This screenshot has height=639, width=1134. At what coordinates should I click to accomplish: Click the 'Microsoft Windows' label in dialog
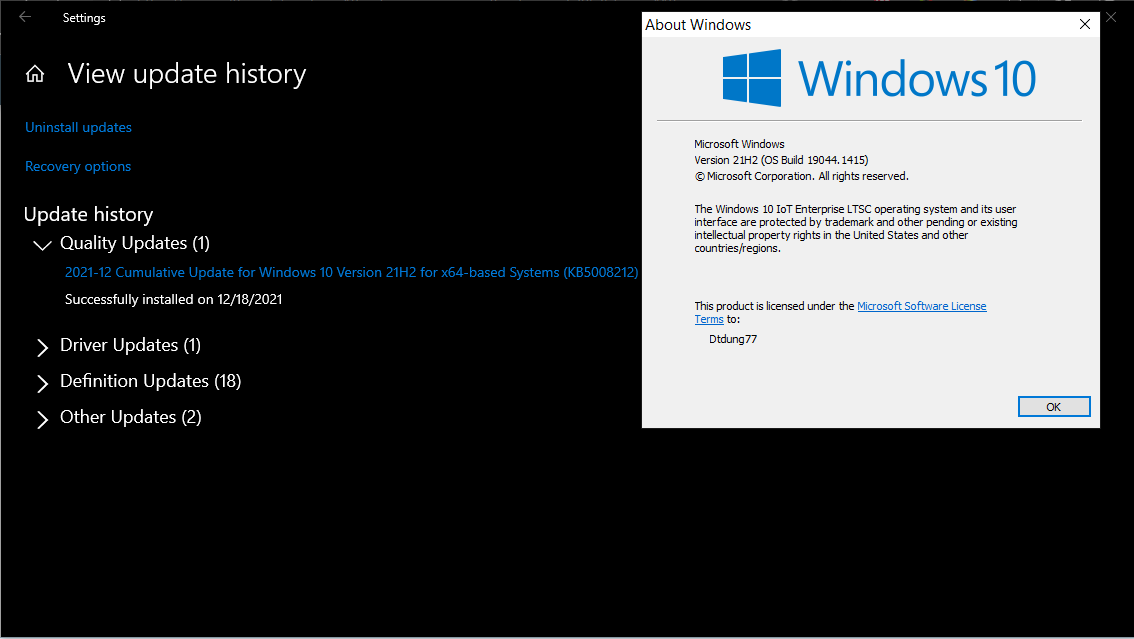click(x=739, y=144)
